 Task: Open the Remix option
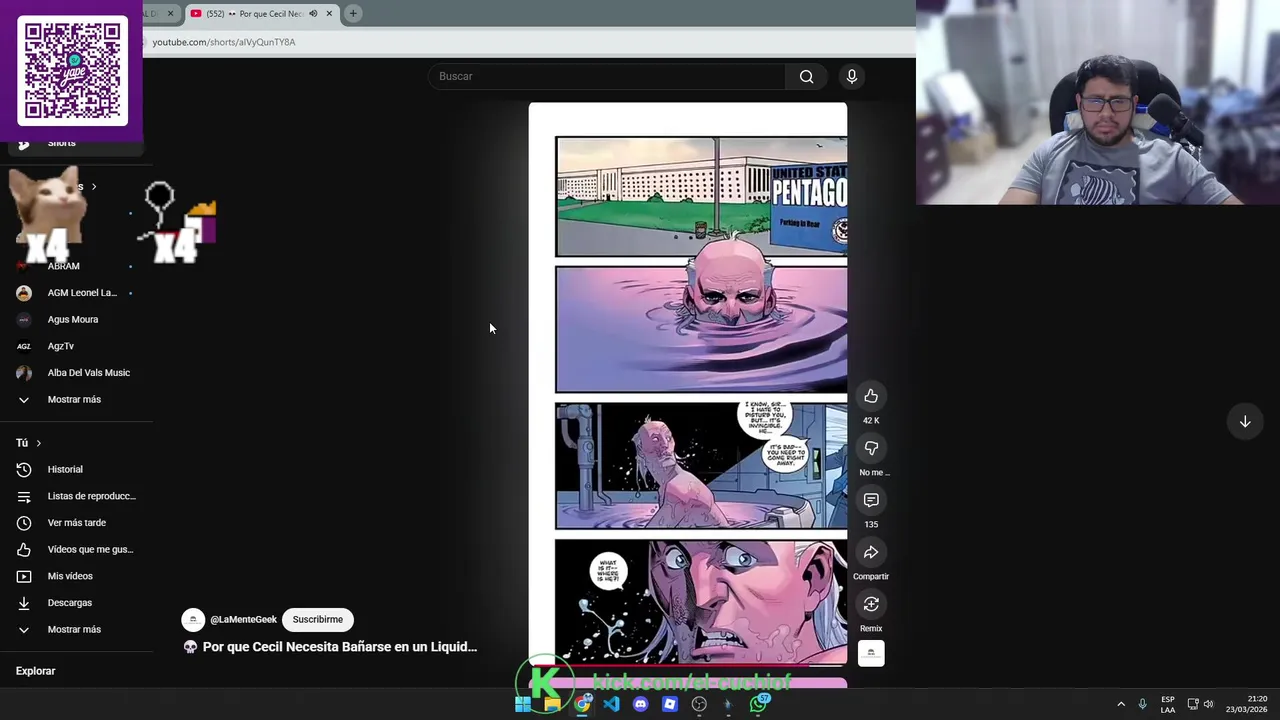pos(871,604)
